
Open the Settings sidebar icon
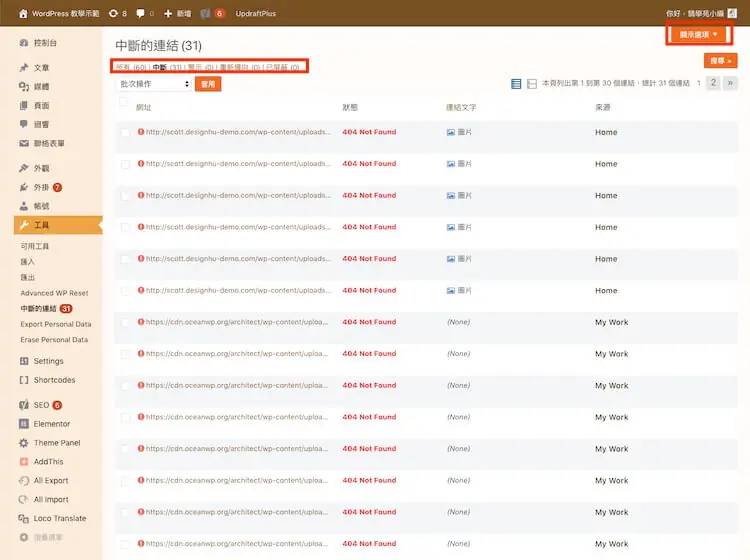click(23, 361)
